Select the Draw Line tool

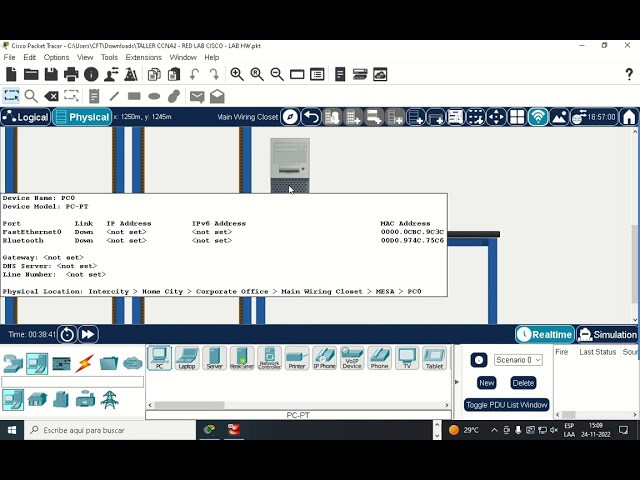[114, 96]
